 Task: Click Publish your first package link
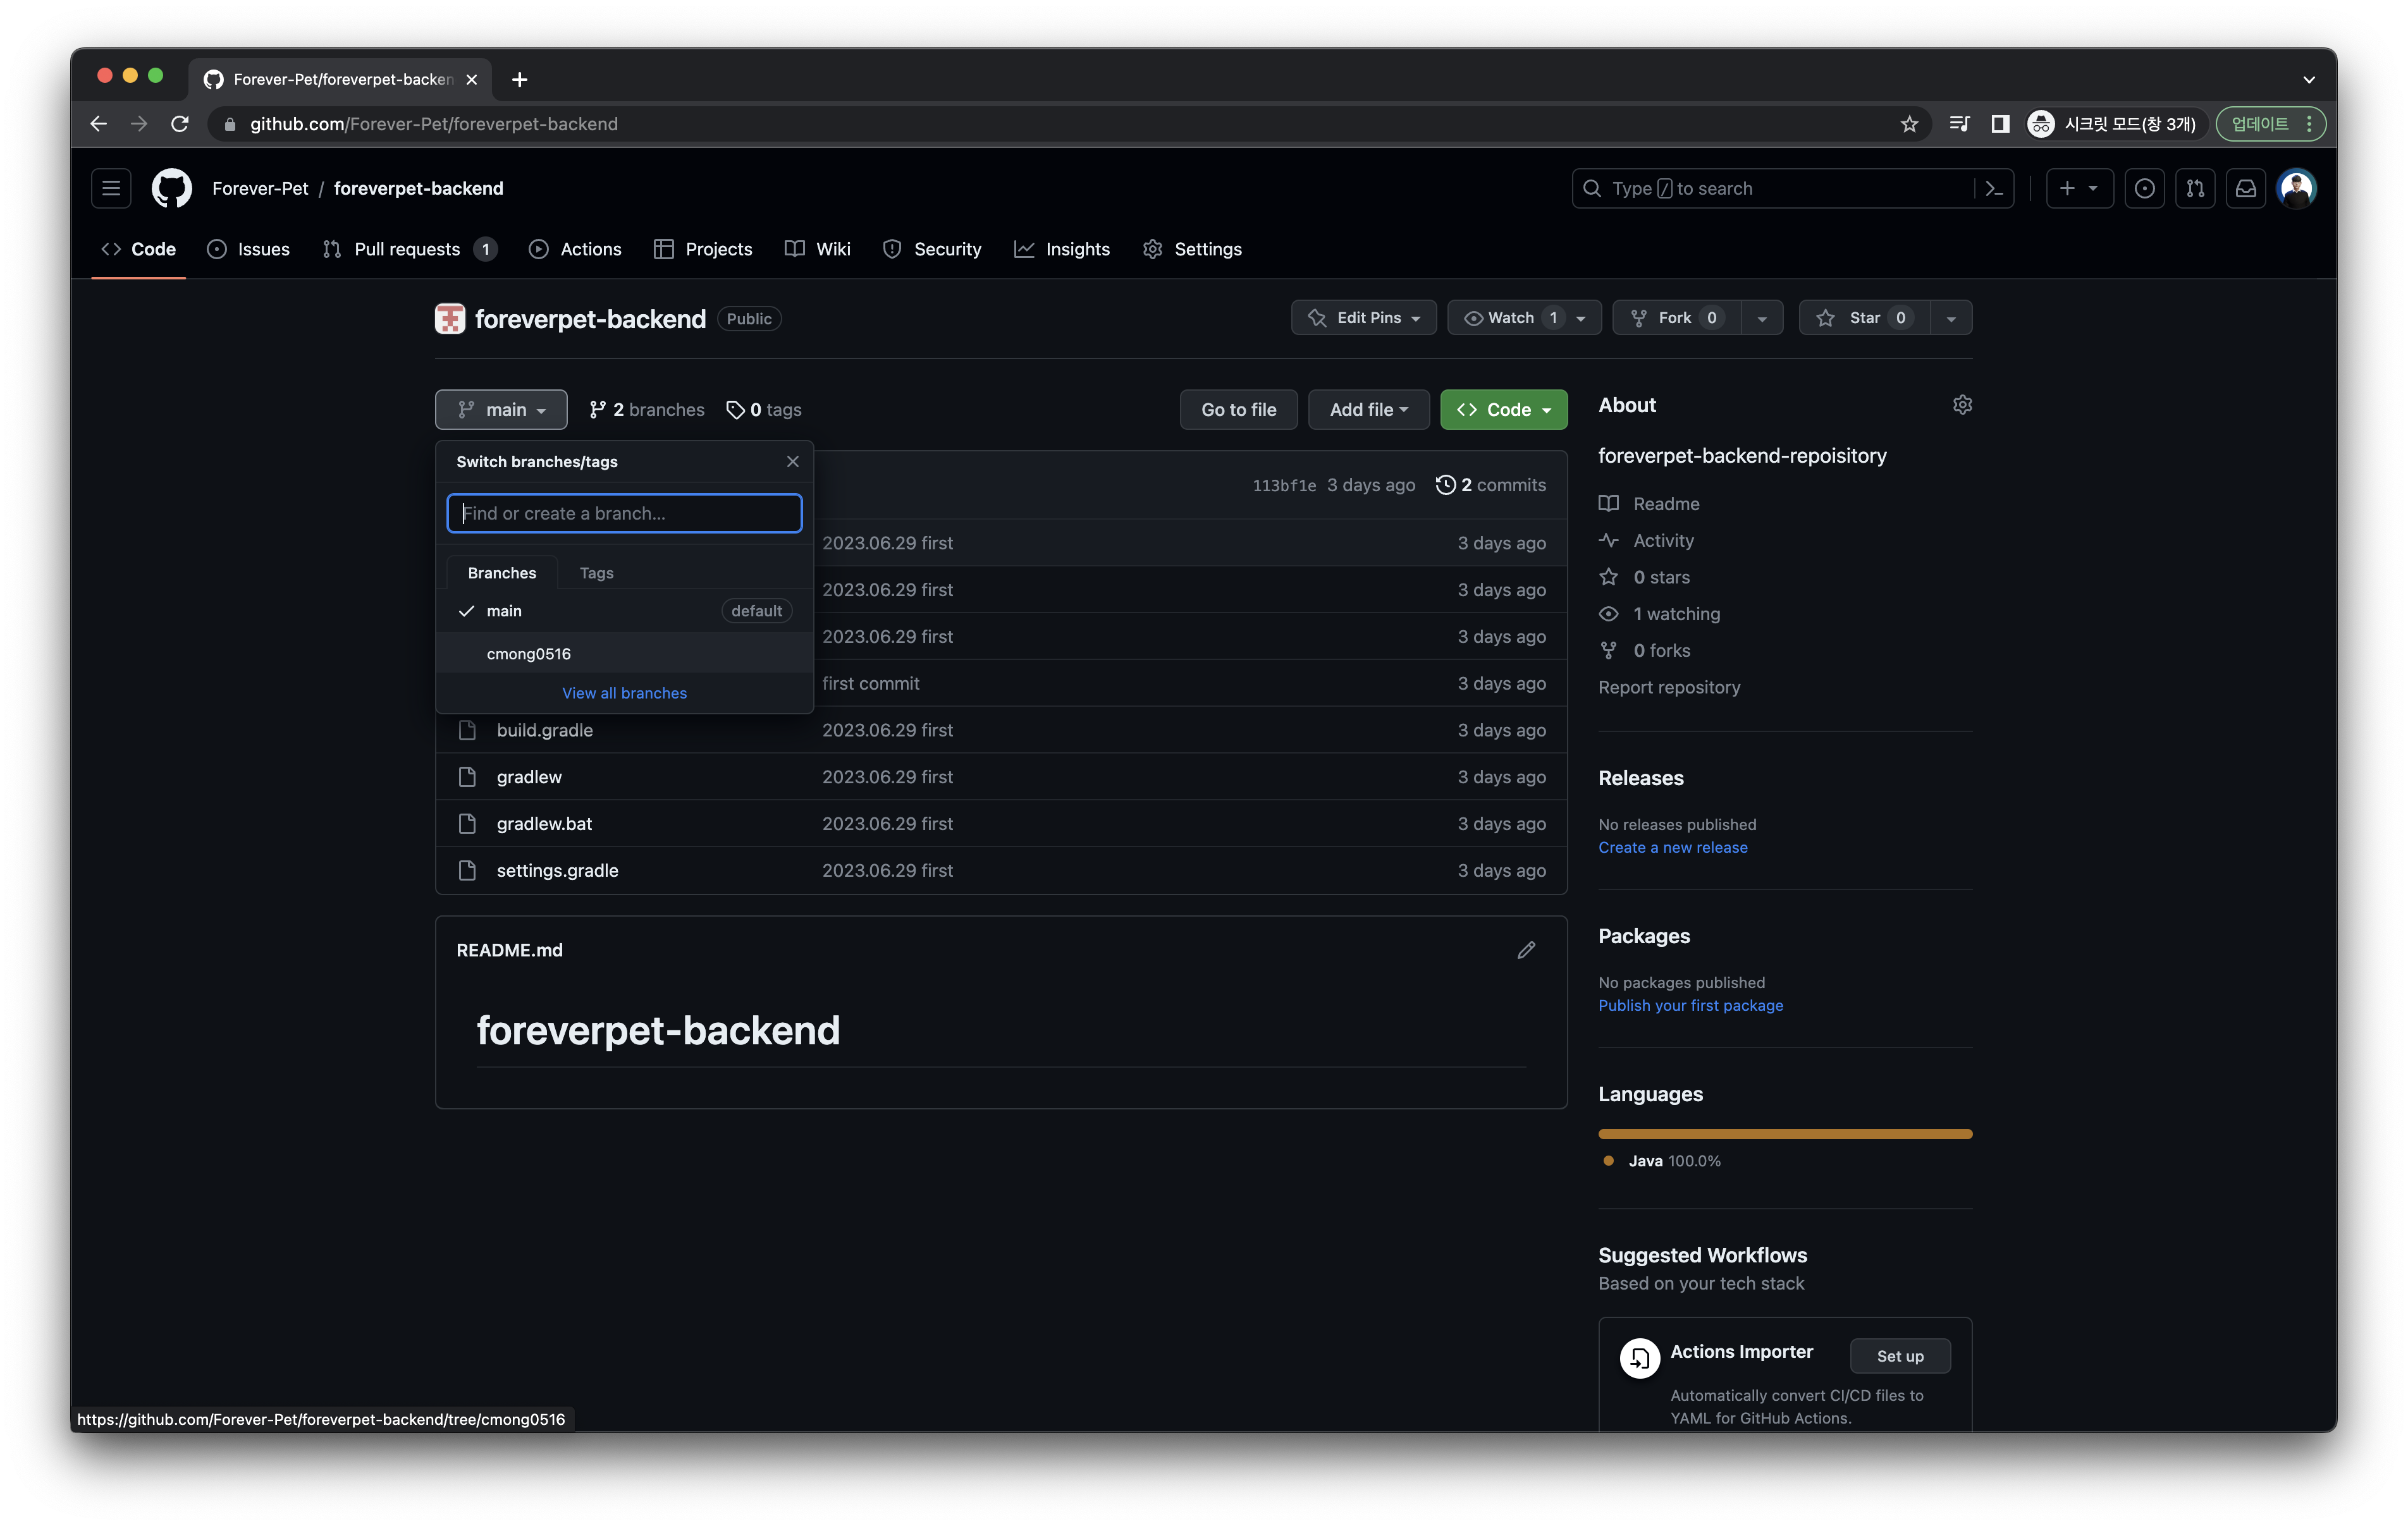[x=1690, y=1006]
